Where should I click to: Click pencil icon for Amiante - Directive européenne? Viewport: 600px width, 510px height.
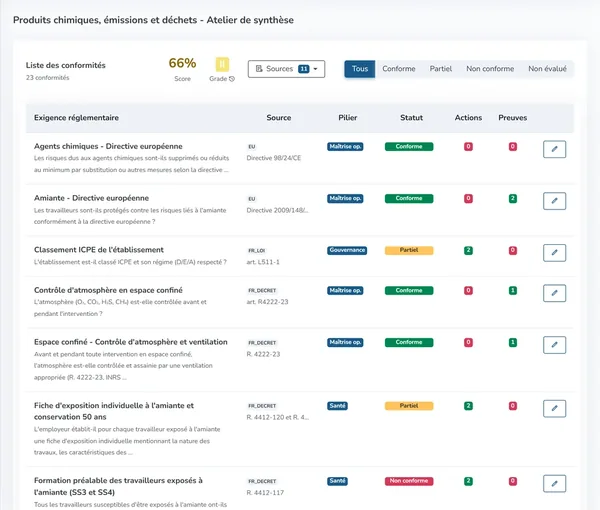click(554, 201)
